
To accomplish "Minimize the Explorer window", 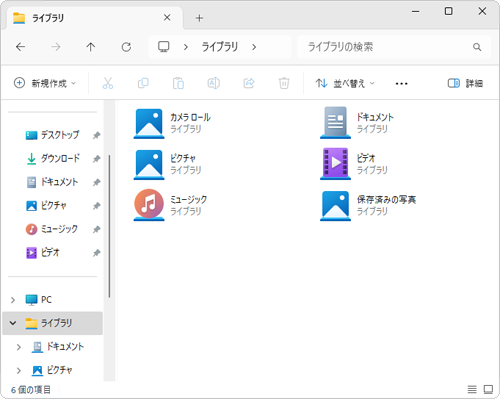I will (x=415, y=11).
